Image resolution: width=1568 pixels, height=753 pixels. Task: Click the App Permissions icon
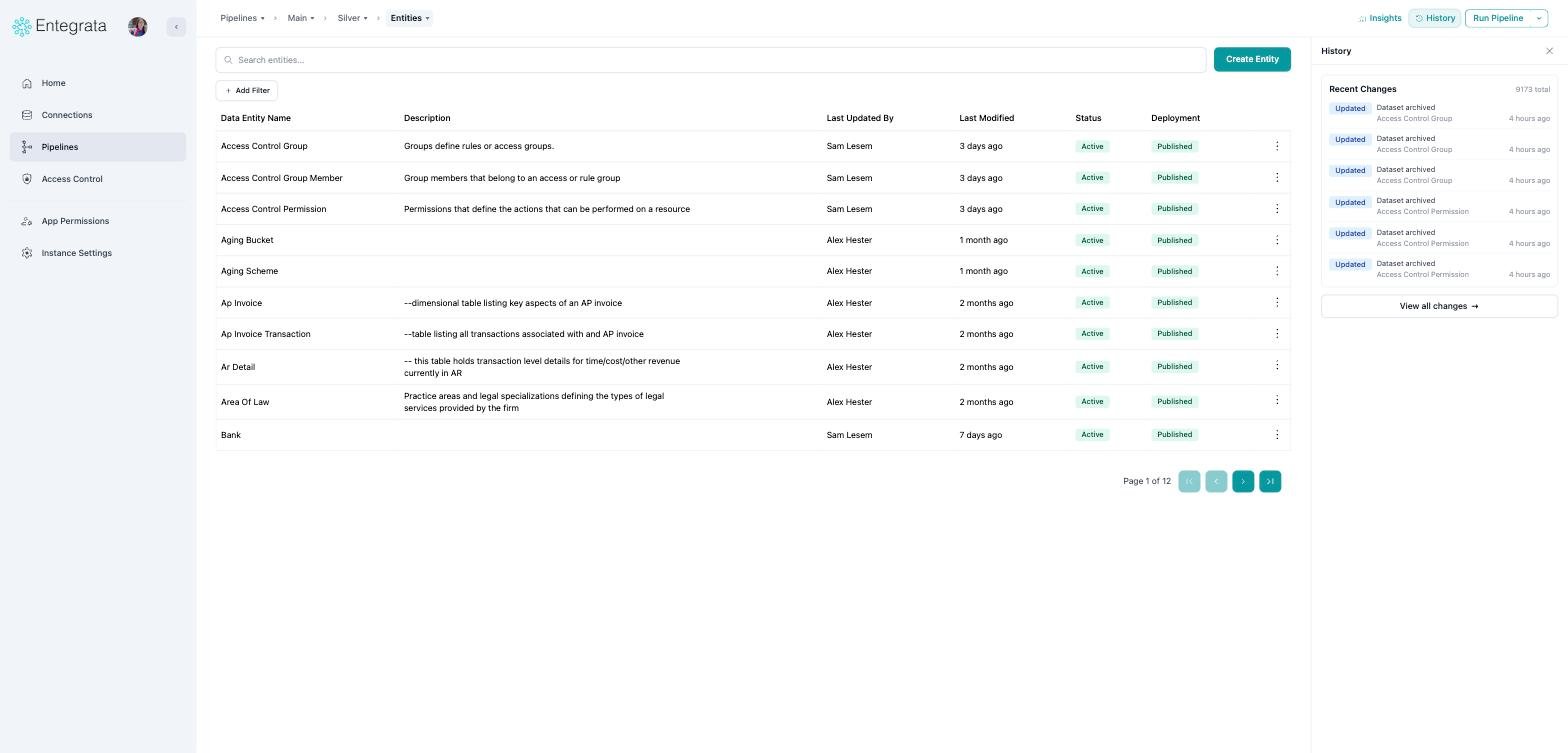point(27,221)
